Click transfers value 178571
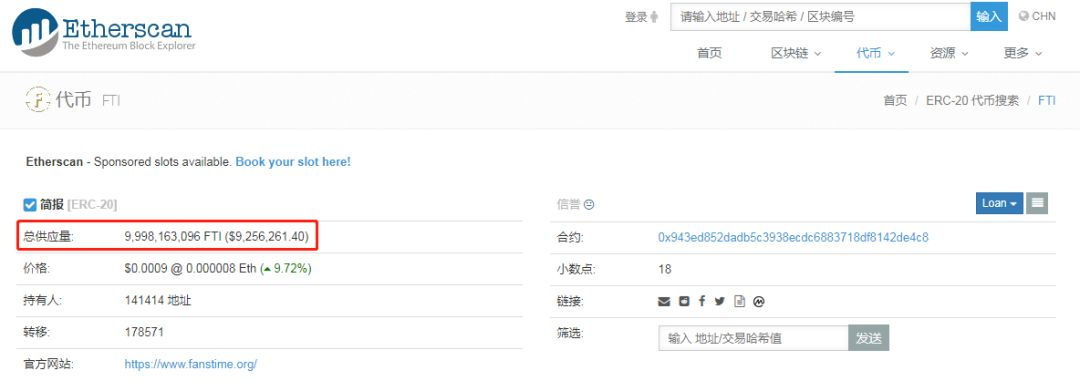 coord(144,332)
